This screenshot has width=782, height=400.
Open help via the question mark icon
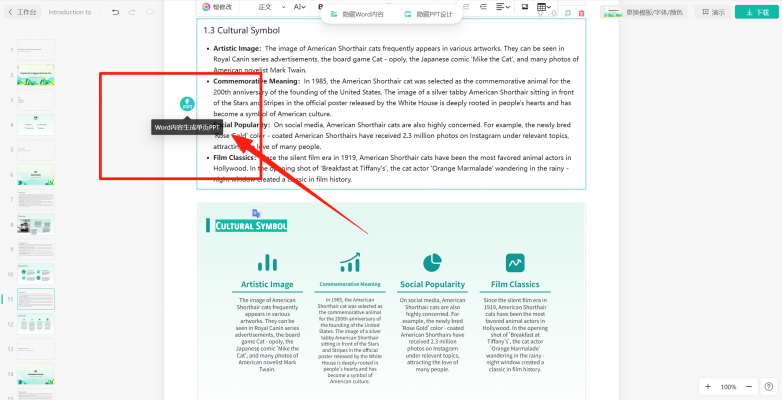(x=768, y=387)
